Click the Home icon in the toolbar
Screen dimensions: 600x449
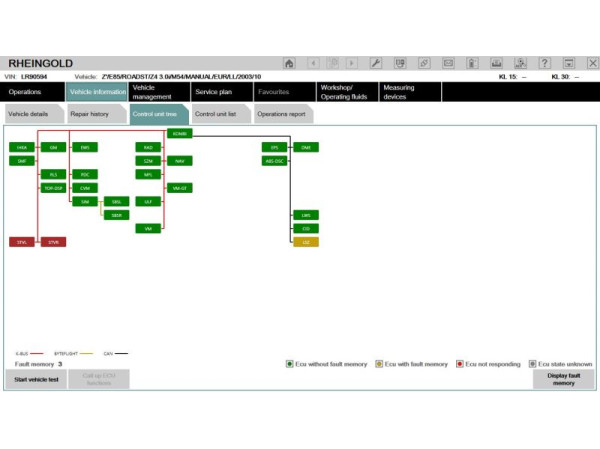(289, 63)
